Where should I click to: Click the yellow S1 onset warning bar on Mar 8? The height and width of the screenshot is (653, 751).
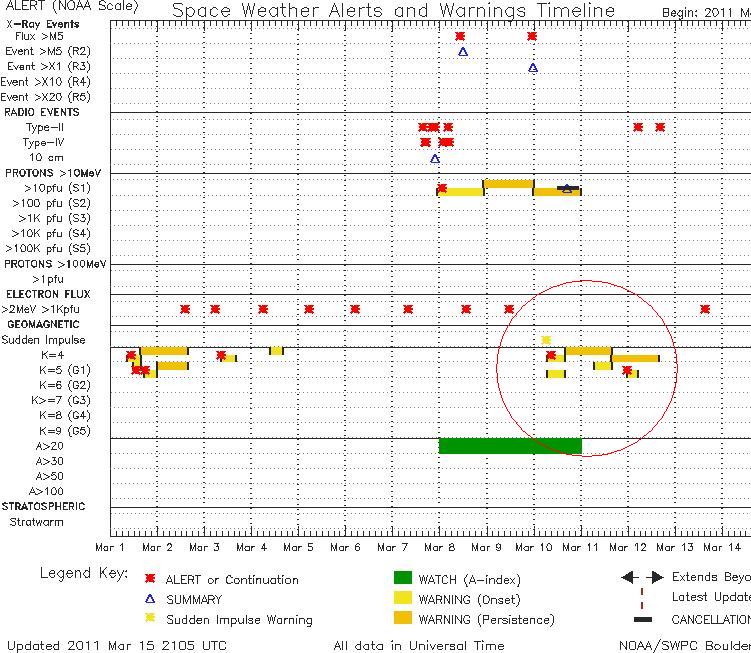[461, 192]
